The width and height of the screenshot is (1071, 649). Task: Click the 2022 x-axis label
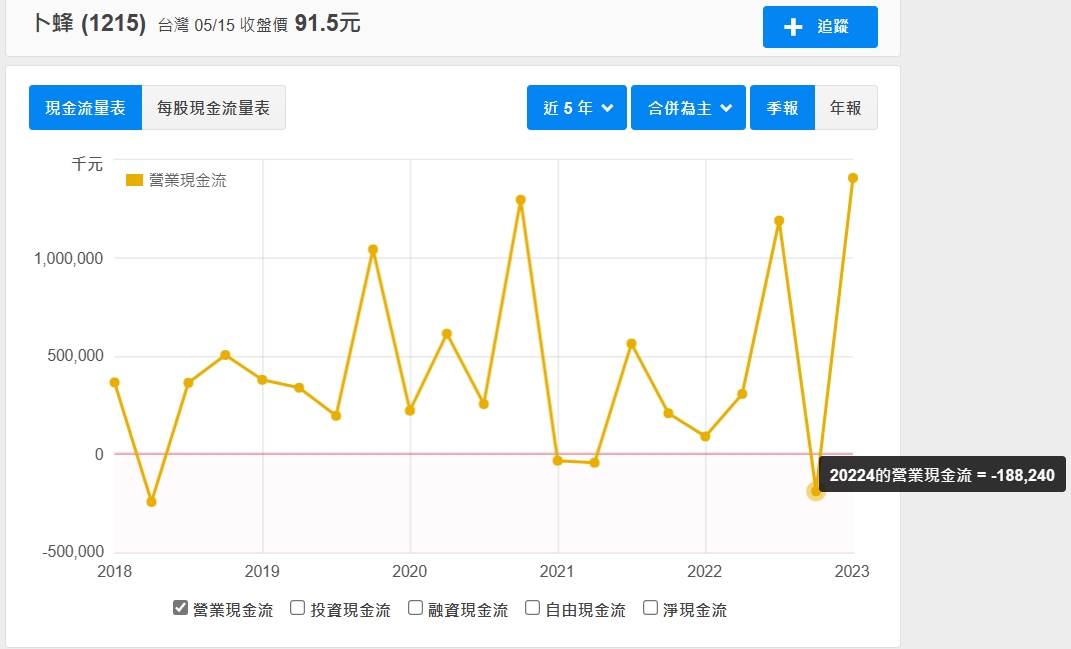pyautogui.click(x=705, y=572)
